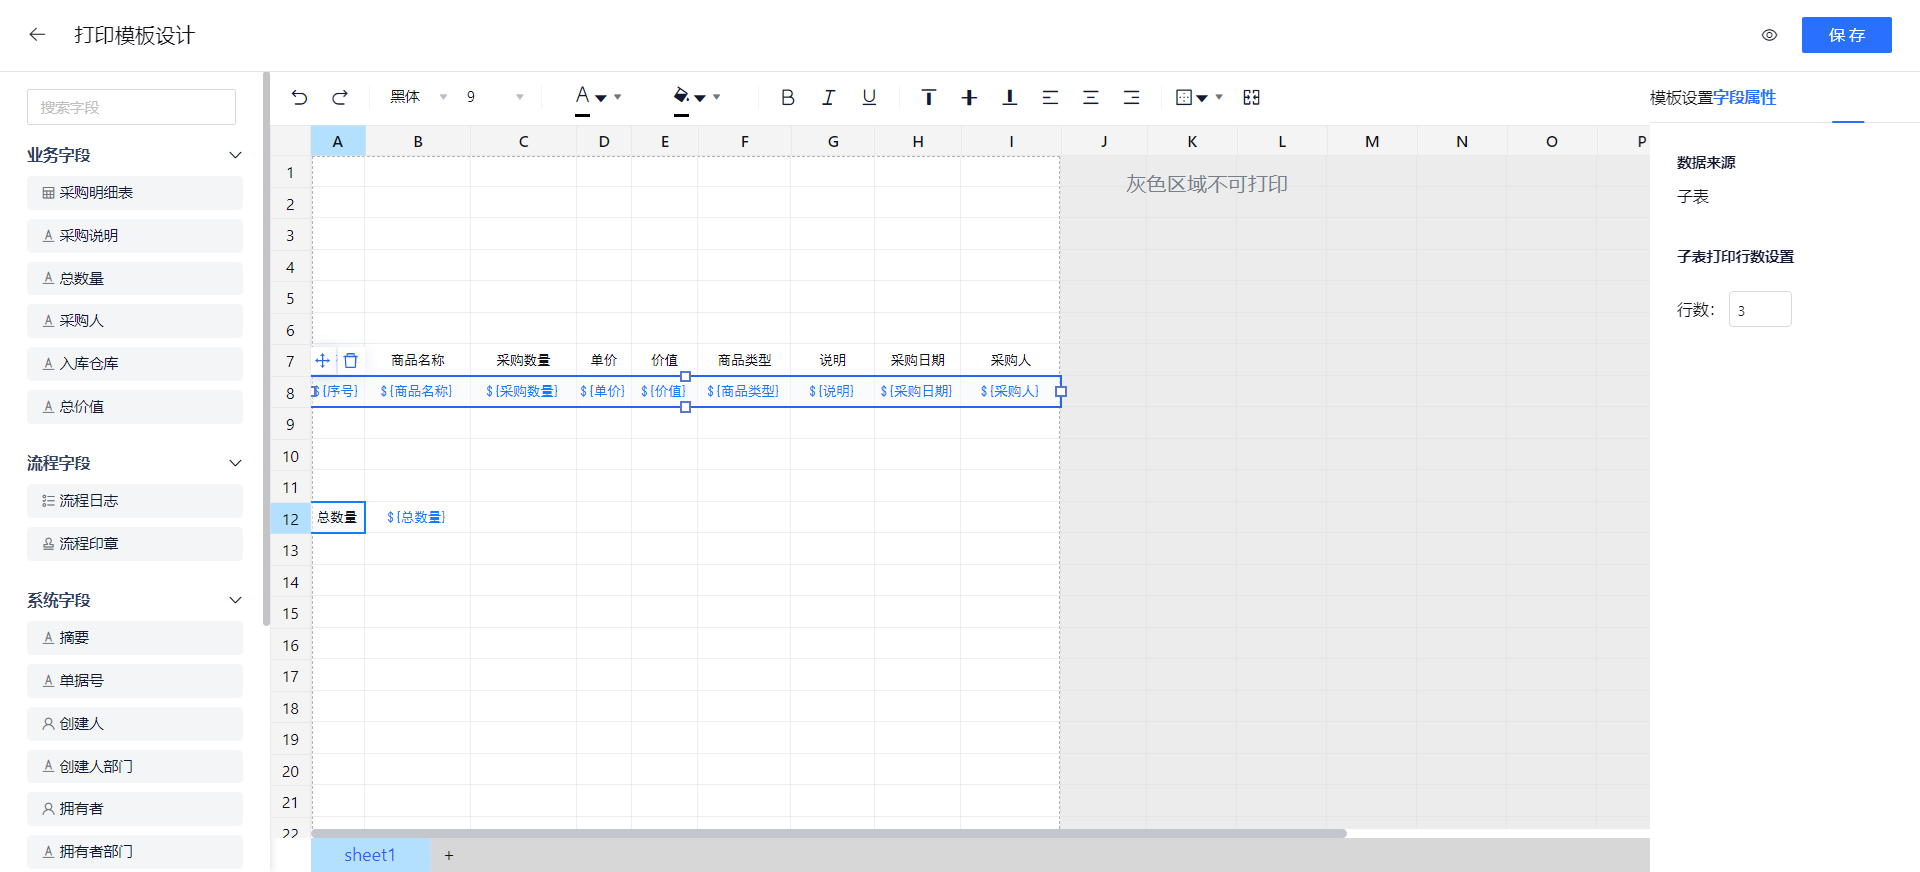Open the 黑体 font family dropdown

click(x=418, y=97)
